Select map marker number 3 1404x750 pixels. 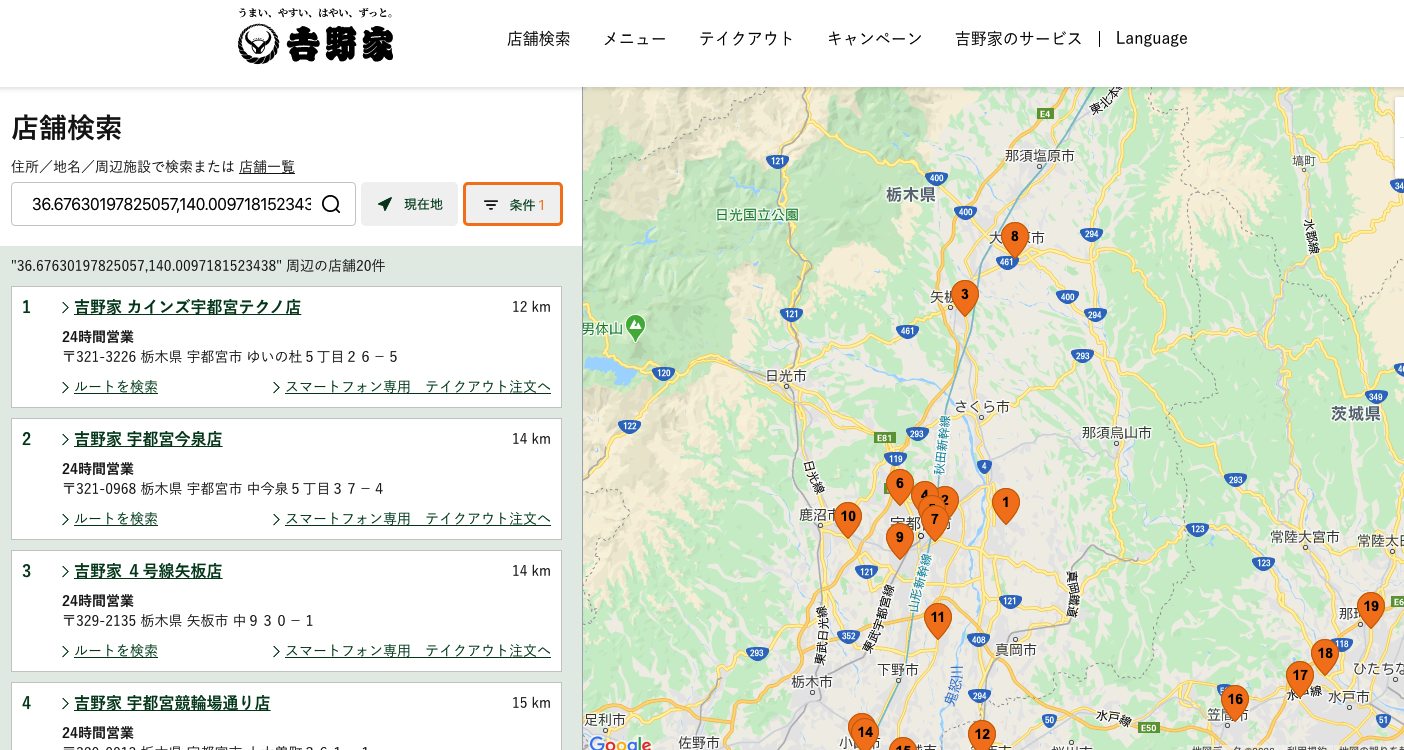click(x=964, y=295)
